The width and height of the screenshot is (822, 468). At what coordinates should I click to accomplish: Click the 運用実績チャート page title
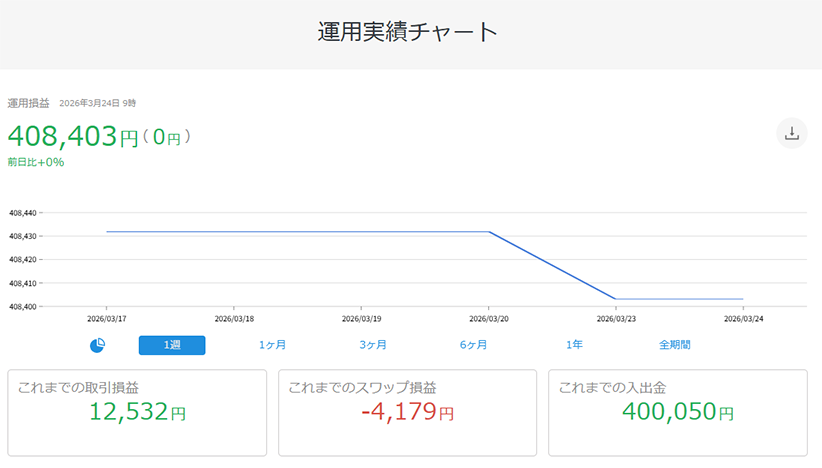407,32
